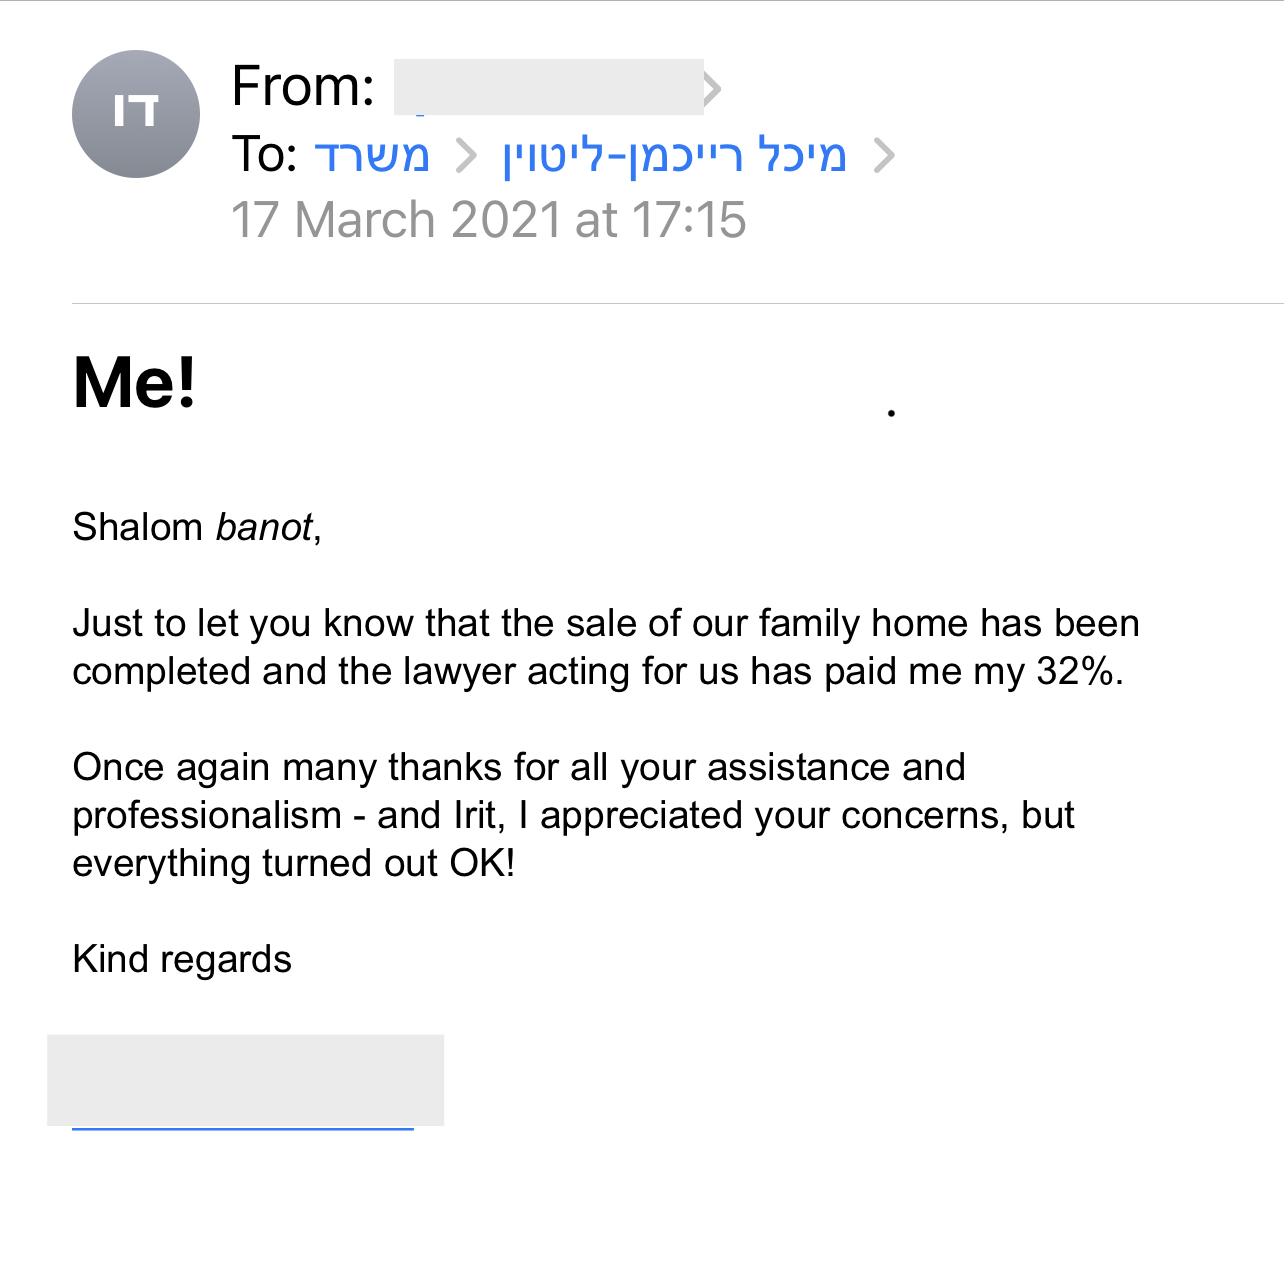Screen dimensions: 1284x1278
Task: Expand the chevron beside the From sender
Action: (x=712, y=88)
